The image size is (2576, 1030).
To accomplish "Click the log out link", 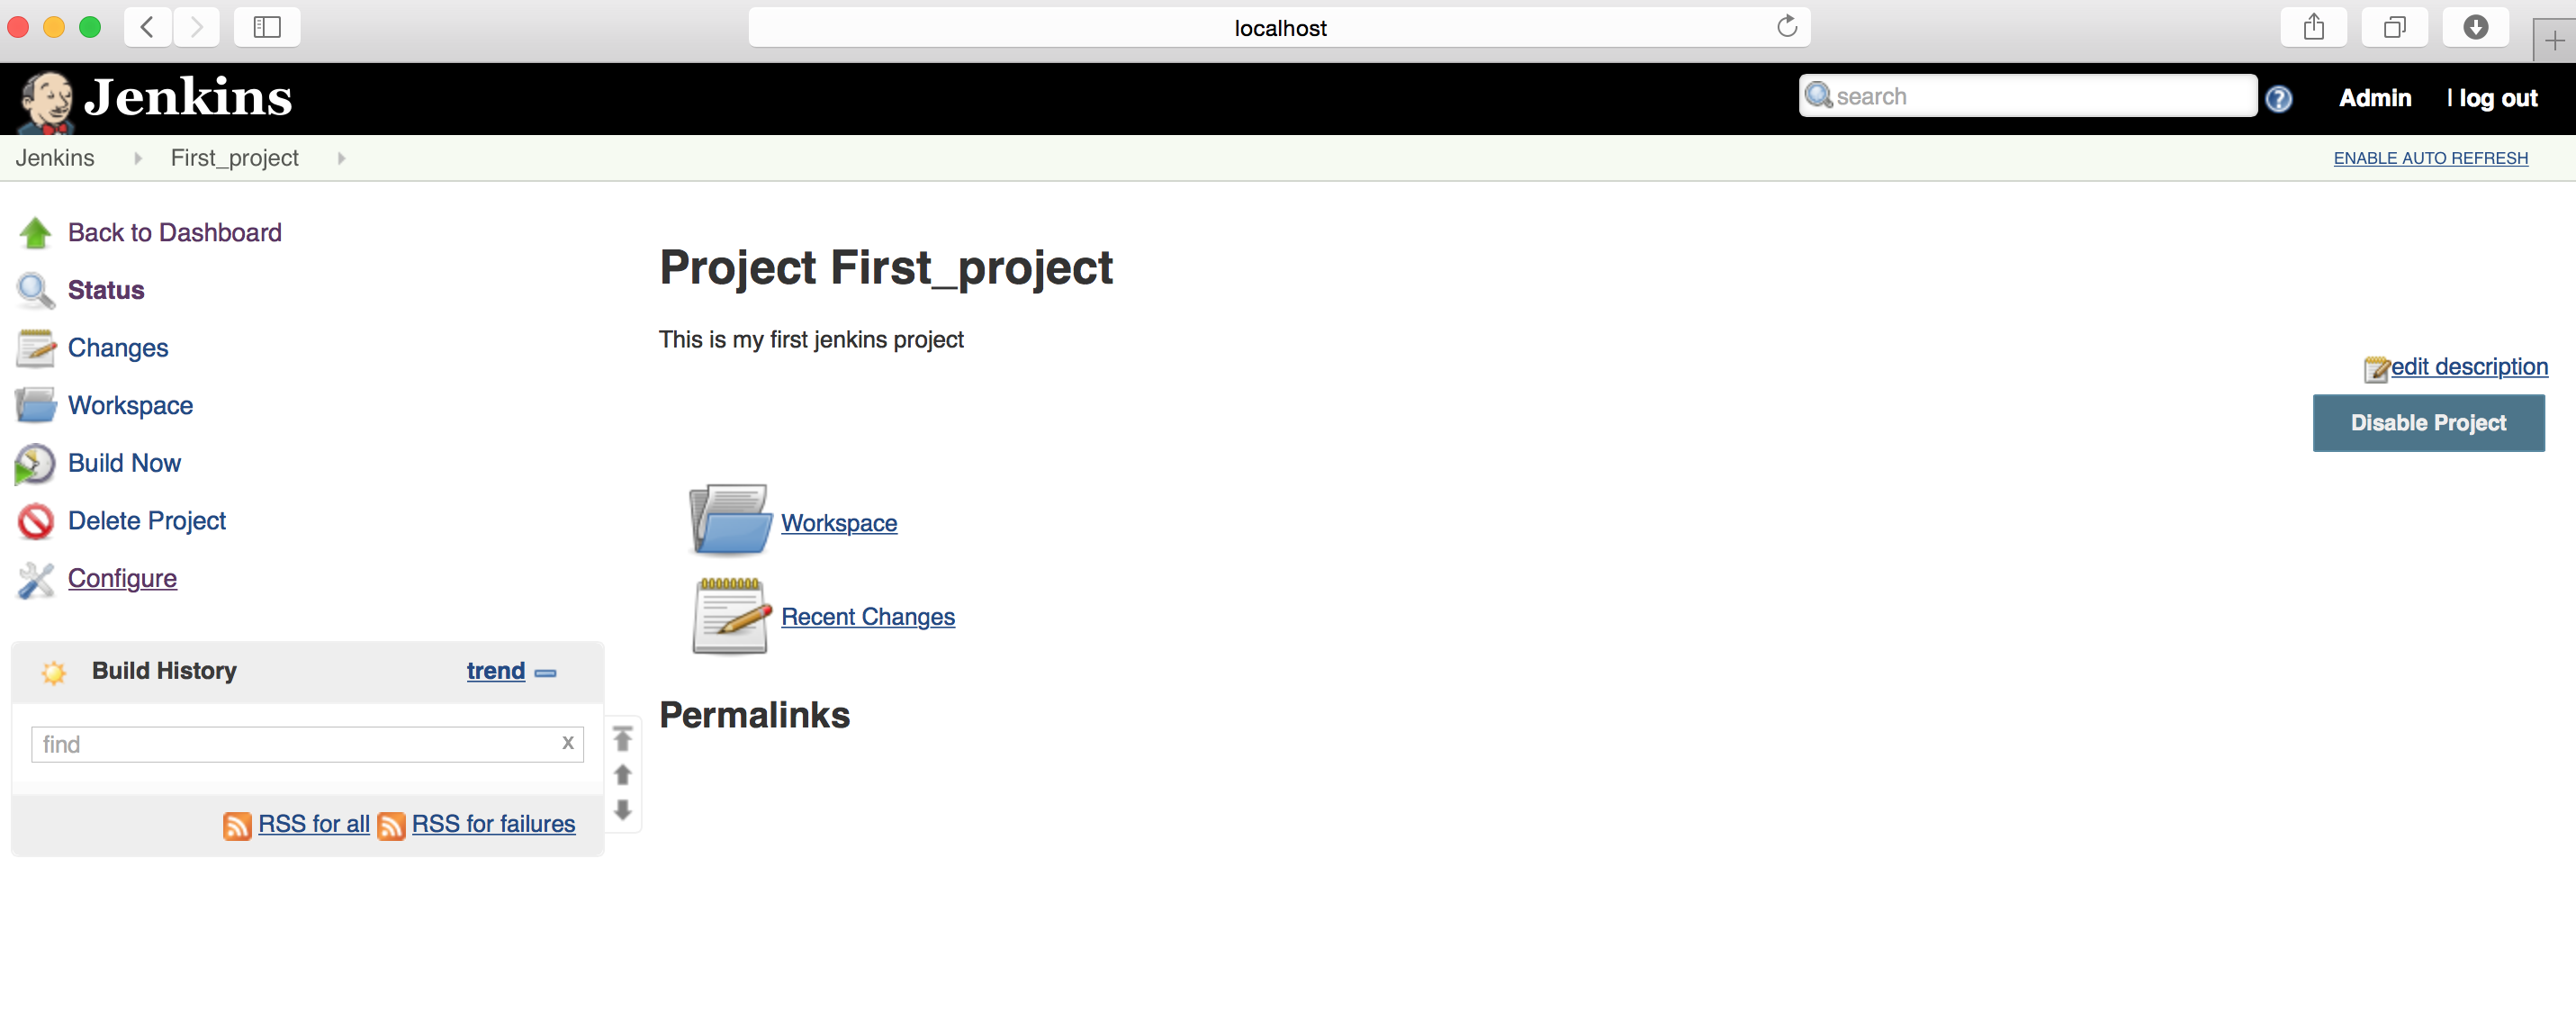I will tap(2498, 98).
